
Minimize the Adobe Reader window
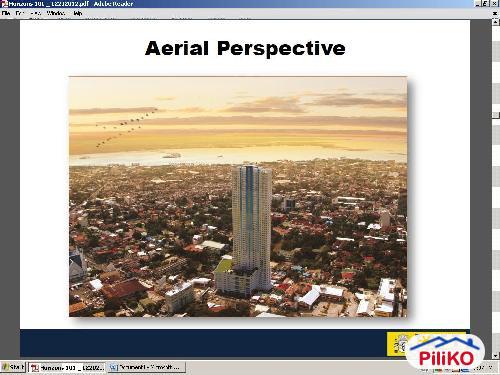point(478,4)
